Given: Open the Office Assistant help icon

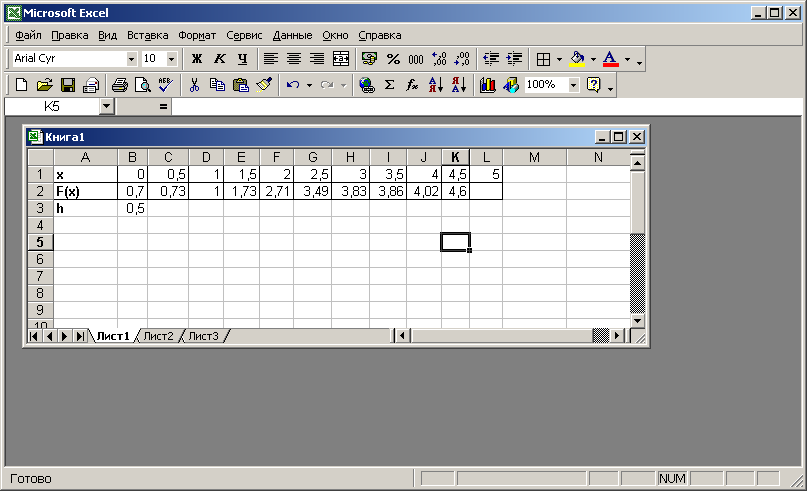Looking at the screenshot, I should click(x=593, y=84).
